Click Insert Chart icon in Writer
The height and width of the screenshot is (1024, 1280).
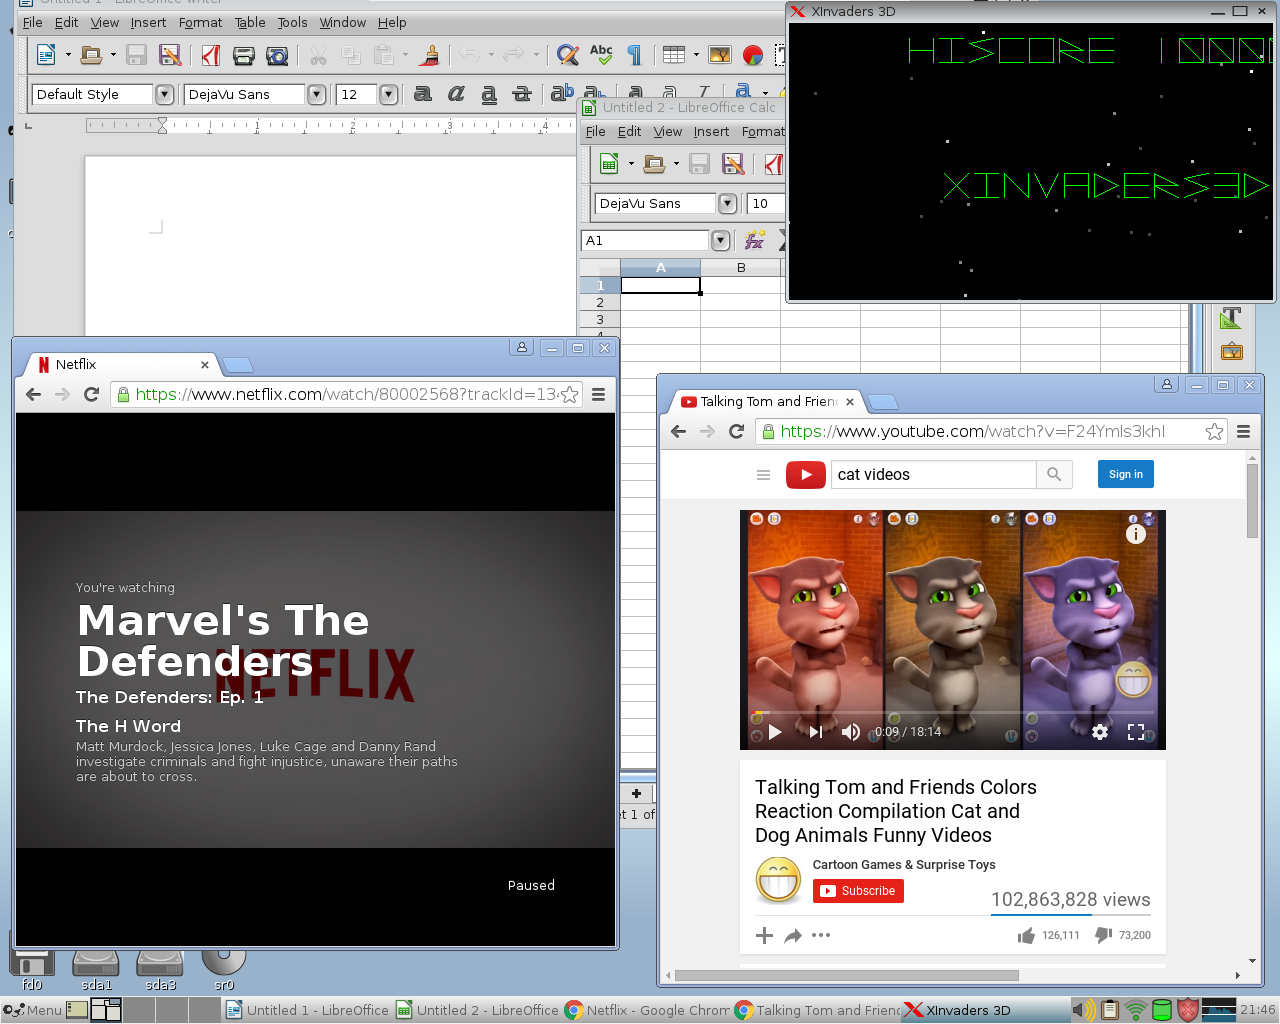coord(753,55)
